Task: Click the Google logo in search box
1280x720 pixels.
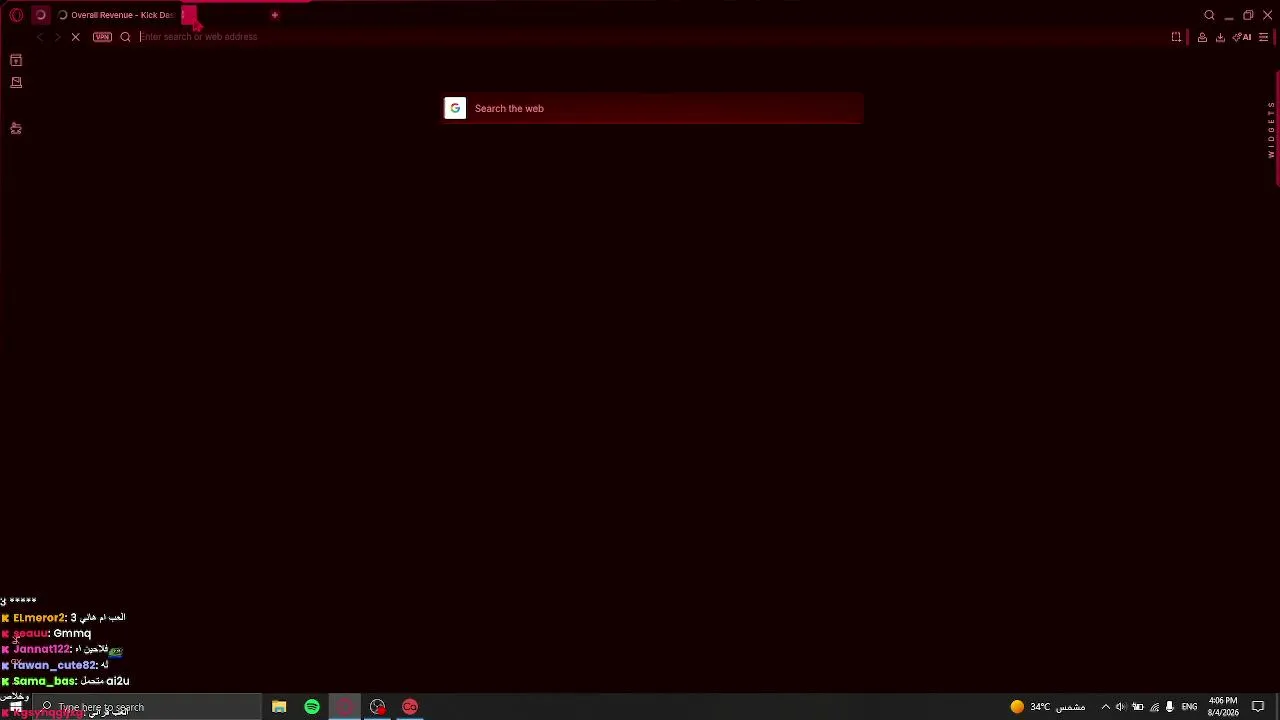Action: tap(455, 108)
